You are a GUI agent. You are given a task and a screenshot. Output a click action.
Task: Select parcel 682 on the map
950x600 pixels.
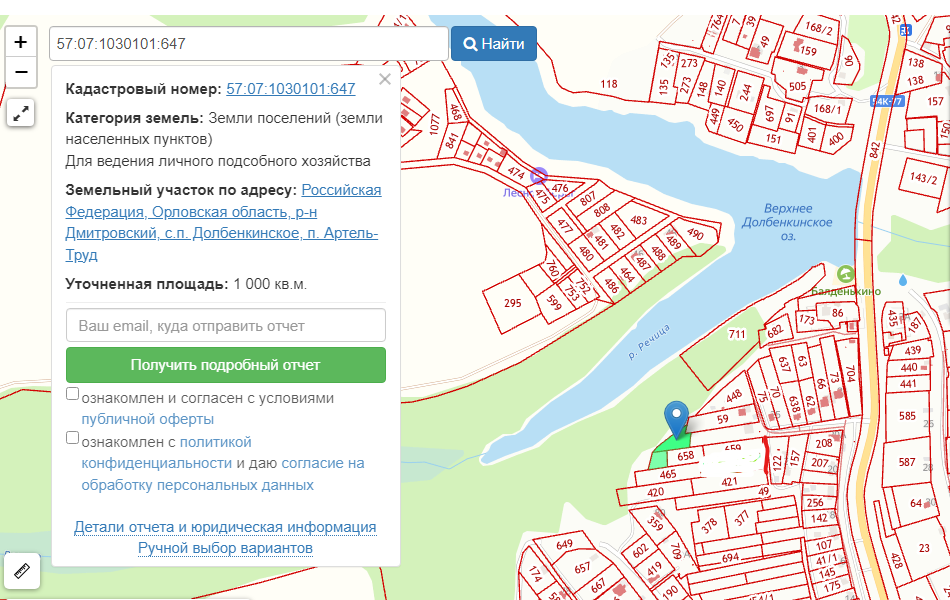775,331
